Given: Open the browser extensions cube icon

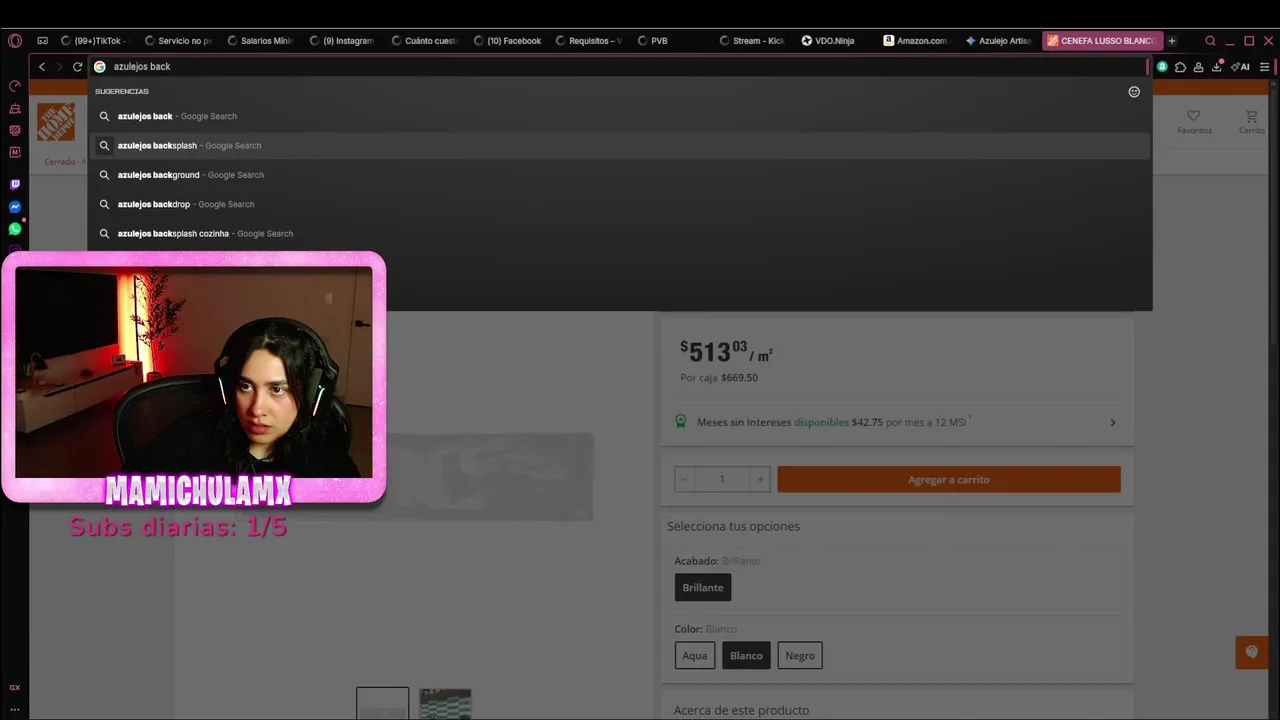Looking at the screenshot, I should click(x=1180, y=67).
